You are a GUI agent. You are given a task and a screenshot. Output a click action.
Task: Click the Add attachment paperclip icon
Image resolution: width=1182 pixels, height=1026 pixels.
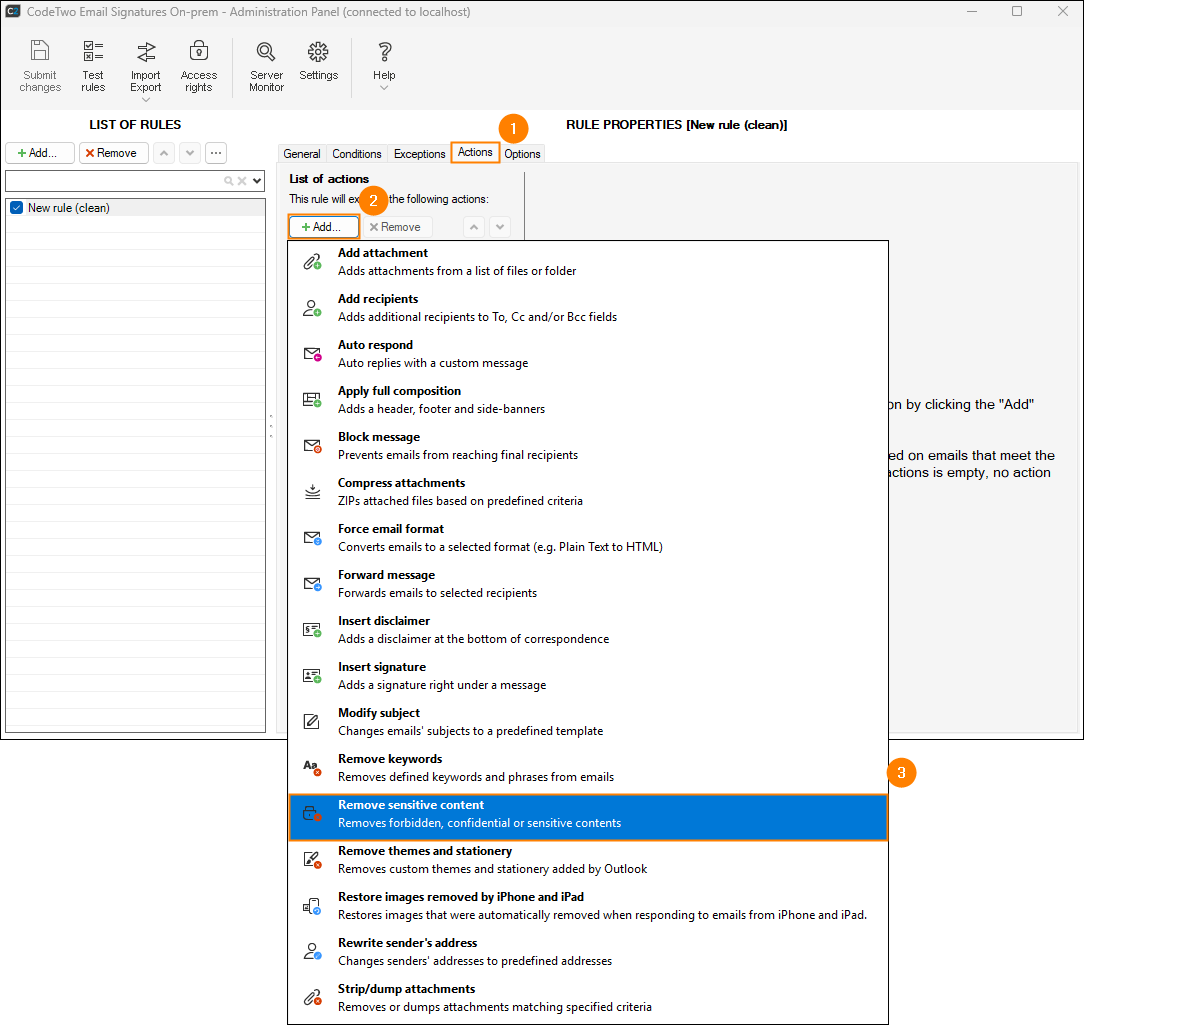tap(312, 262)
